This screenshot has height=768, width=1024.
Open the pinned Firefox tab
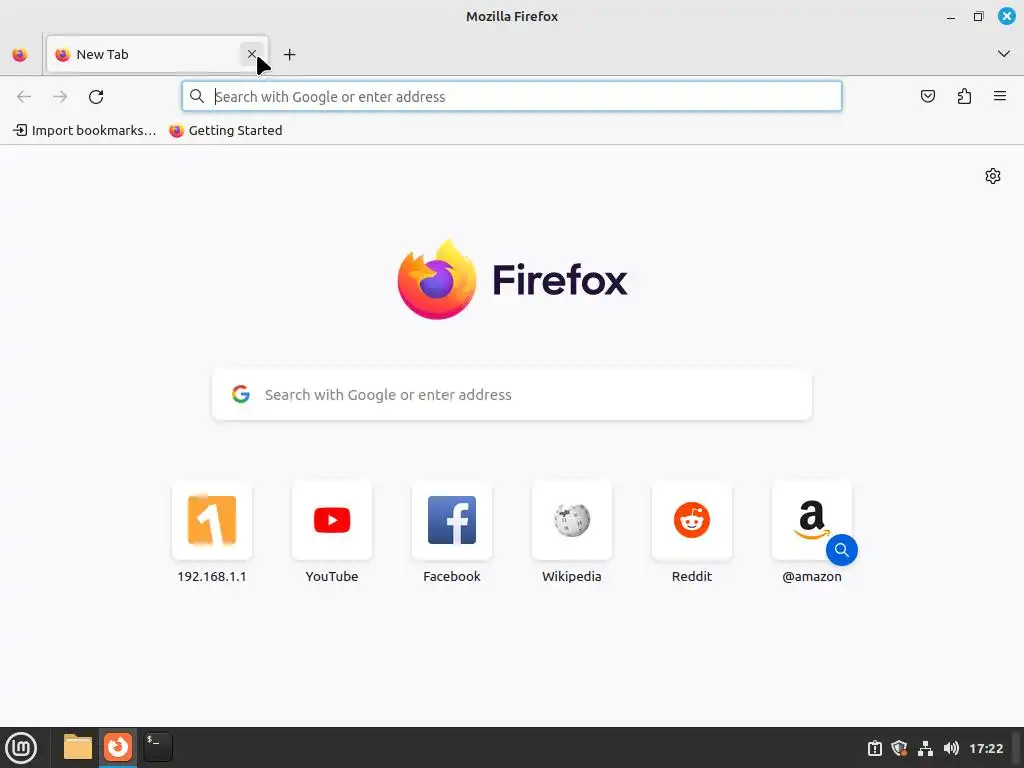pos(20,55)
